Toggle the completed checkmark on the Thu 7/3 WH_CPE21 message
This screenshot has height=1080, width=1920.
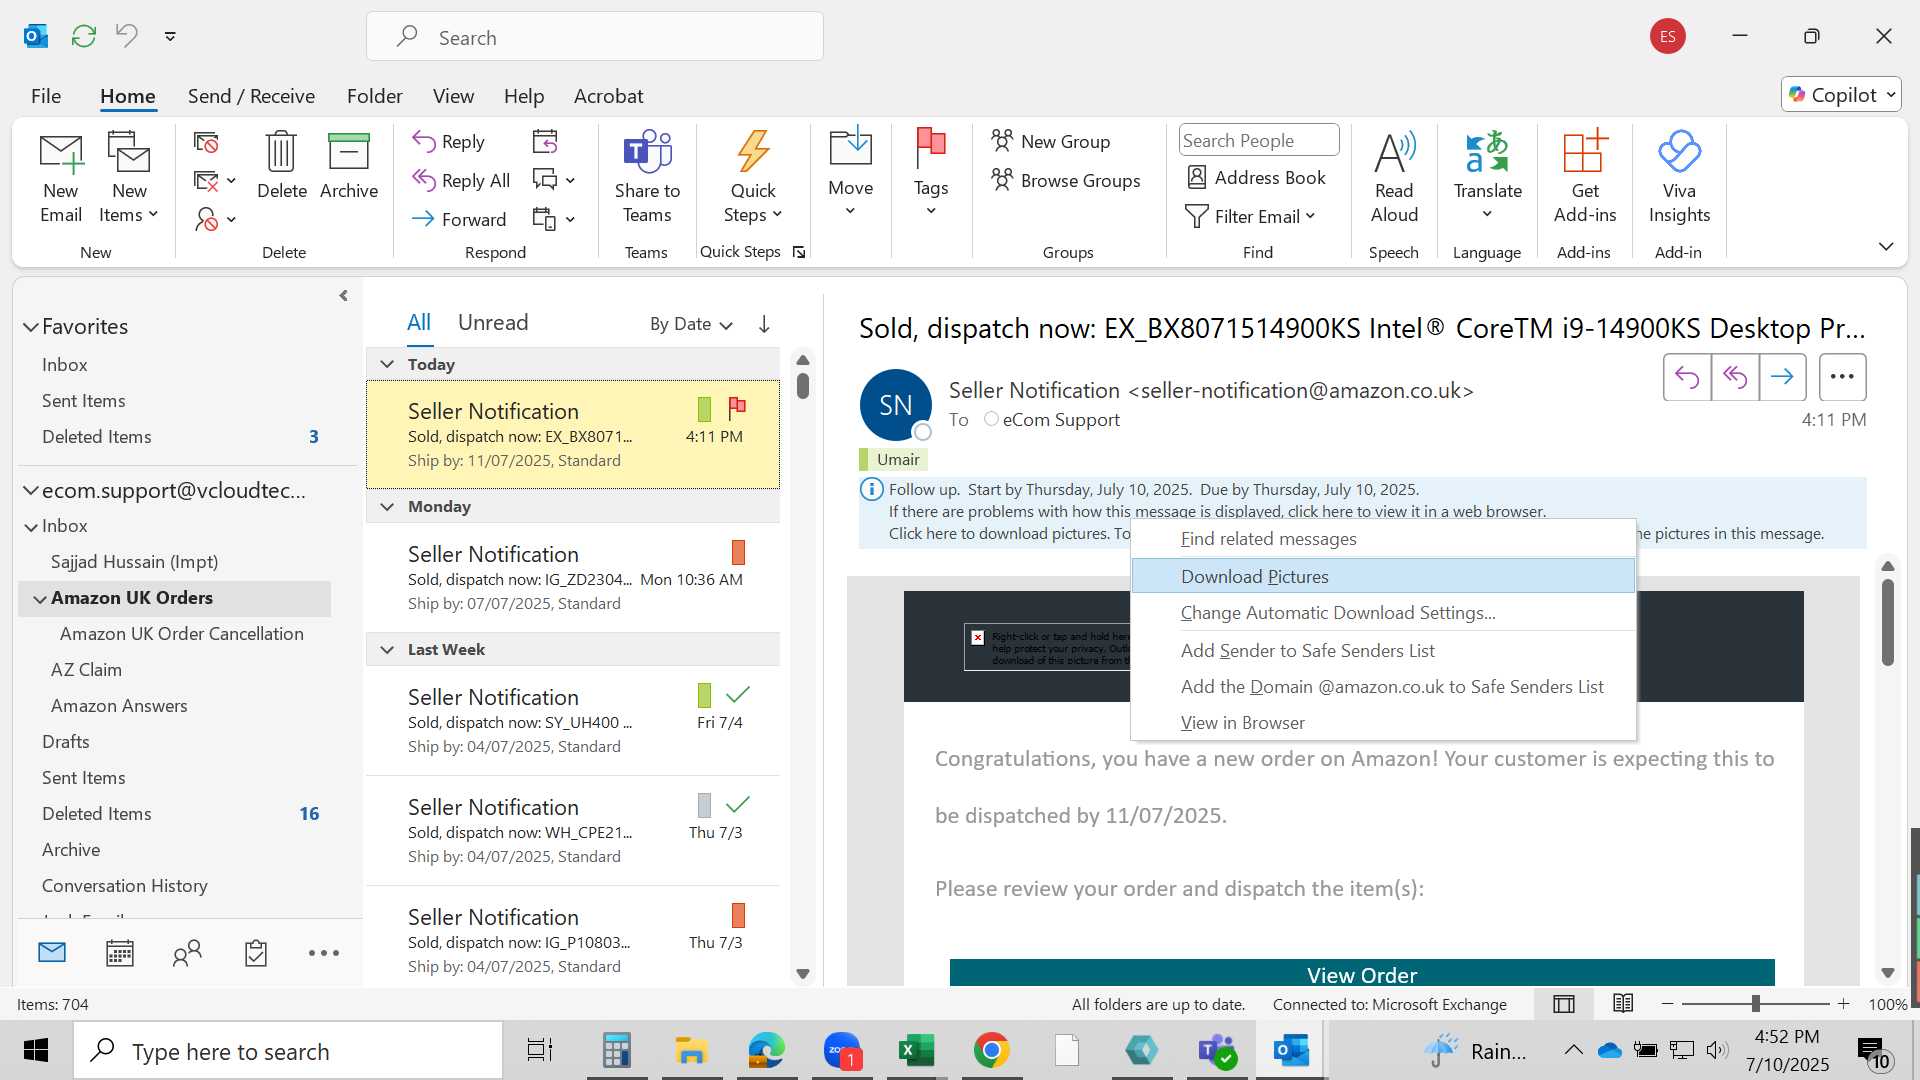(737, 804)
